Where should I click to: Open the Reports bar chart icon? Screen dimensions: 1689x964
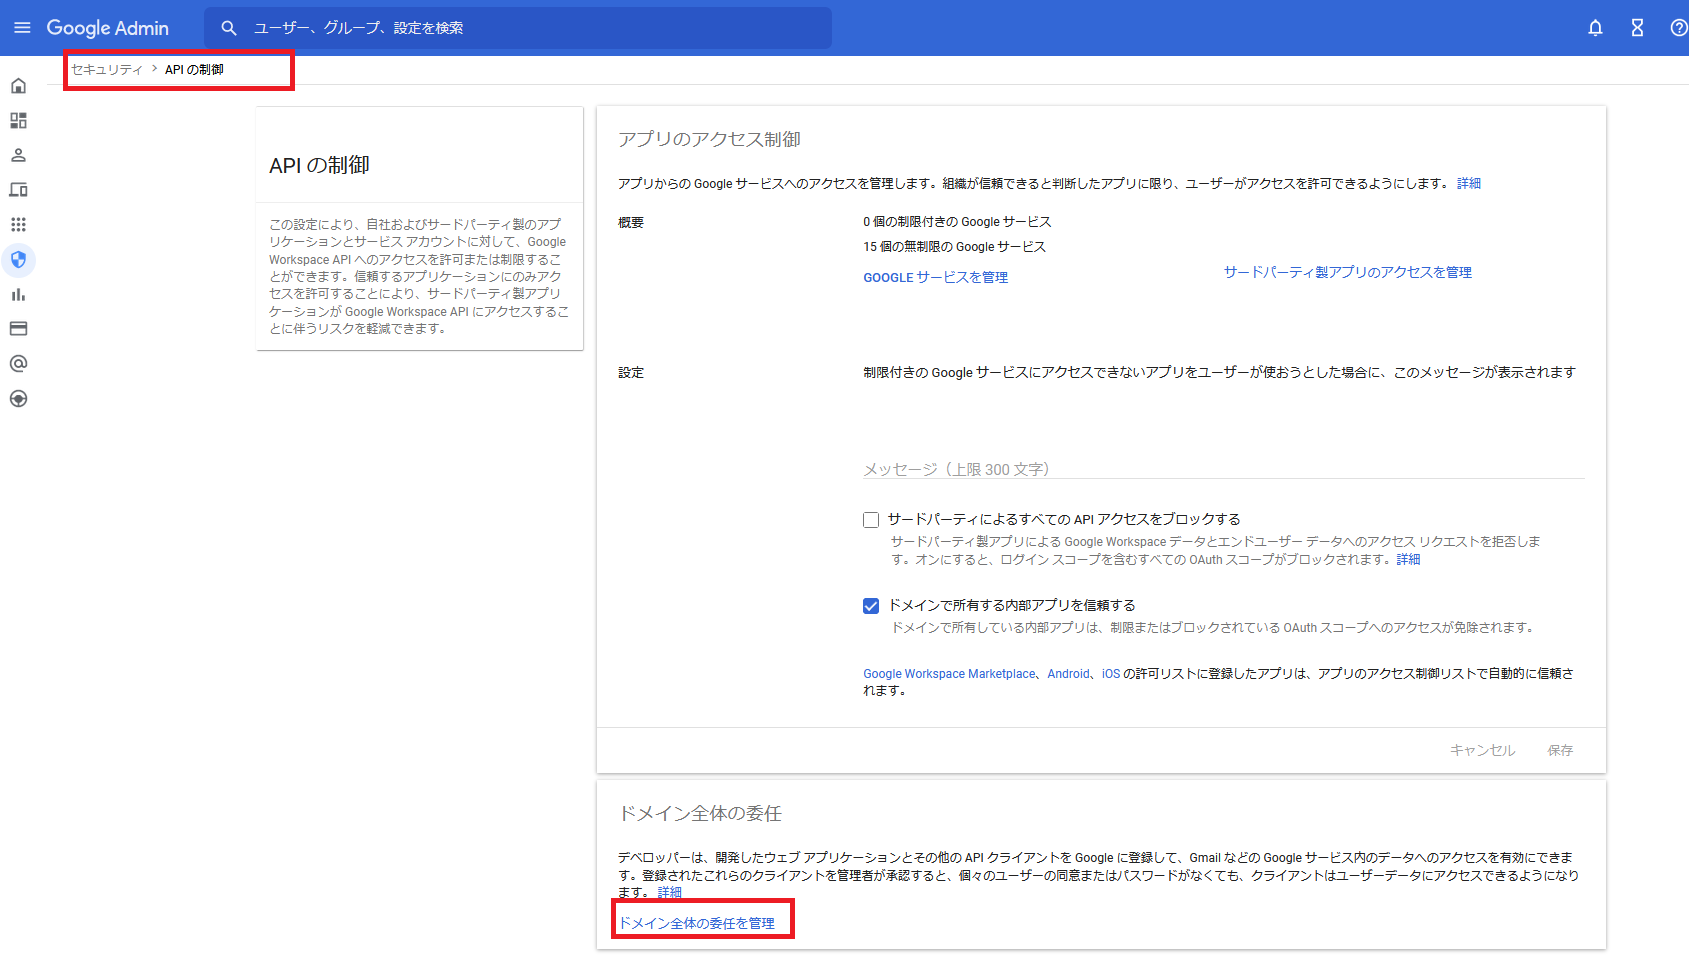18,294
